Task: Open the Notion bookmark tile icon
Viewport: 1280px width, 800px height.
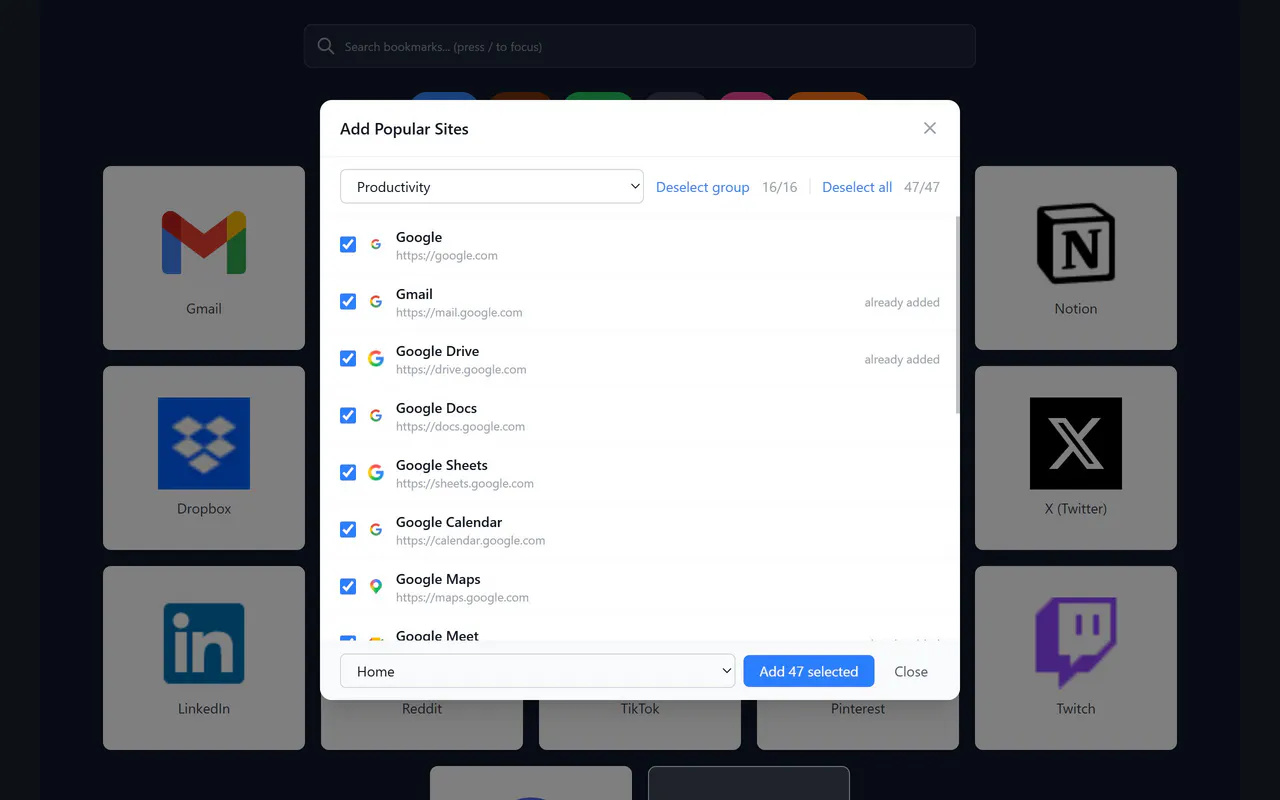Action: (1076, 243)
